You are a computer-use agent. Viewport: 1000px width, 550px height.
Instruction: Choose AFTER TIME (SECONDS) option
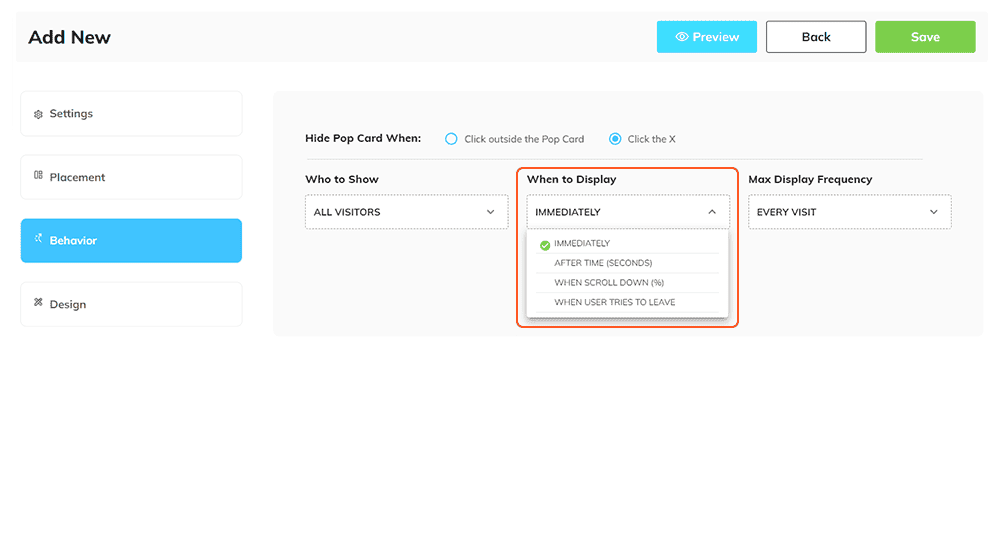(628, 263)
